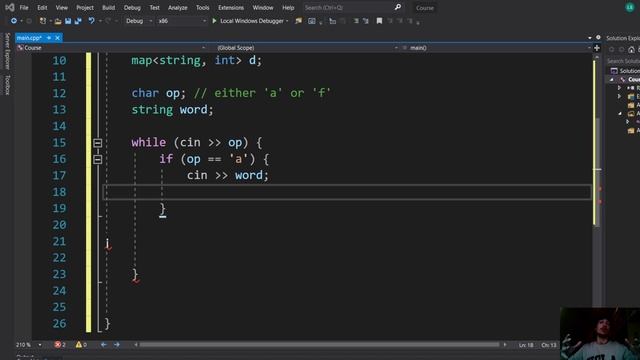Place cursor on empty line 18
640x360 pixels.
coord(347,192)
